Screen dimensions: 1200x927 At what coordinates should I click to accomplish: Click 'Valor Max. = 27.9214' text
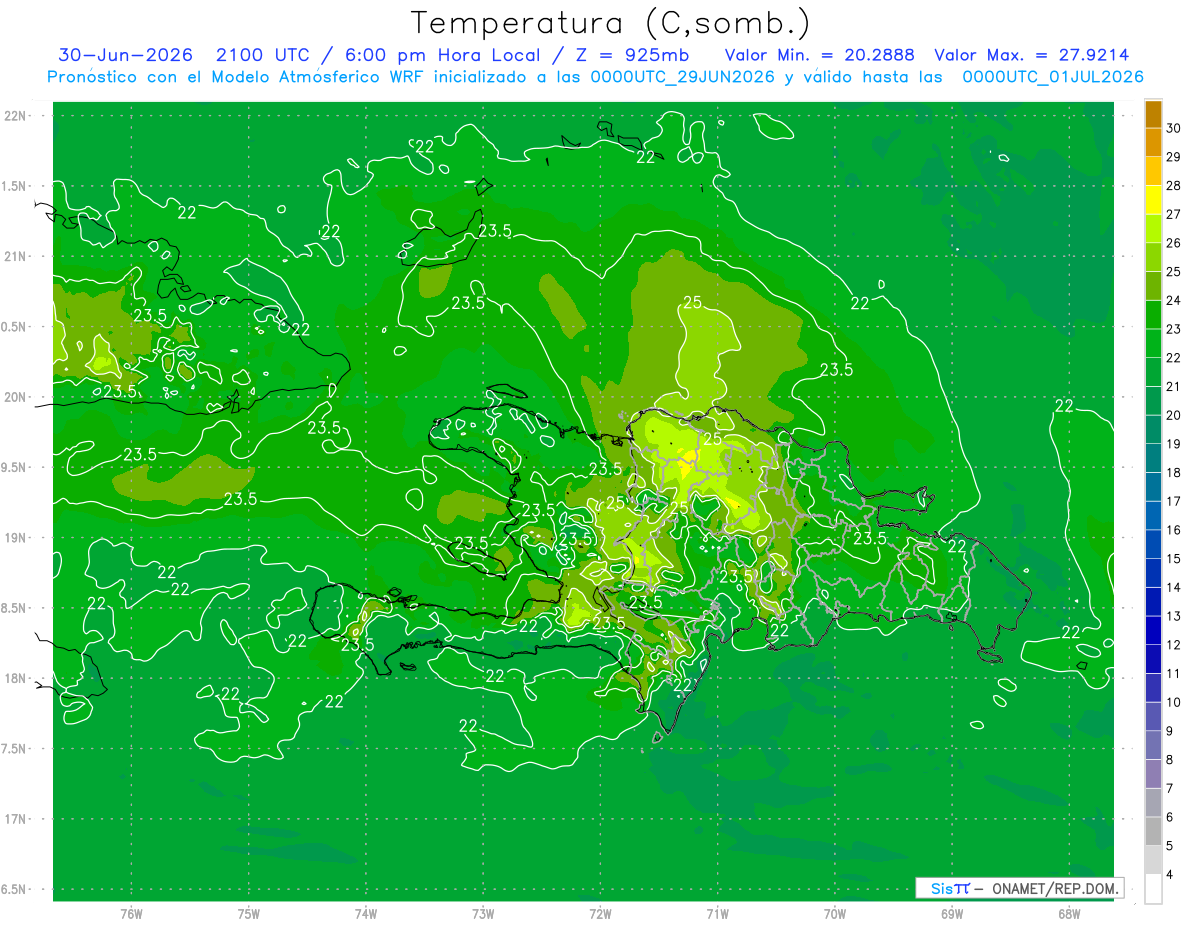(x=1032, y=55)
